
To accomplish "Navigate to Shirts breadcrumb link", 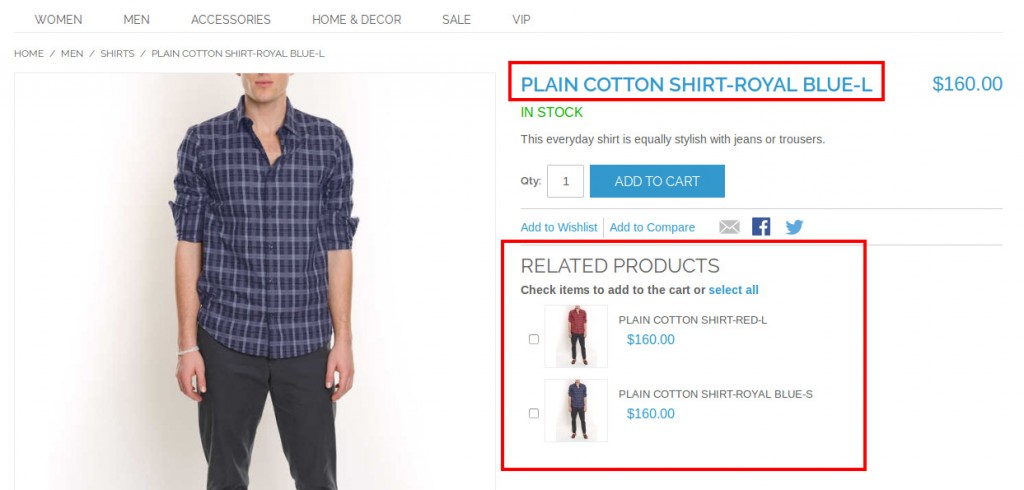I will pos(116,53).
